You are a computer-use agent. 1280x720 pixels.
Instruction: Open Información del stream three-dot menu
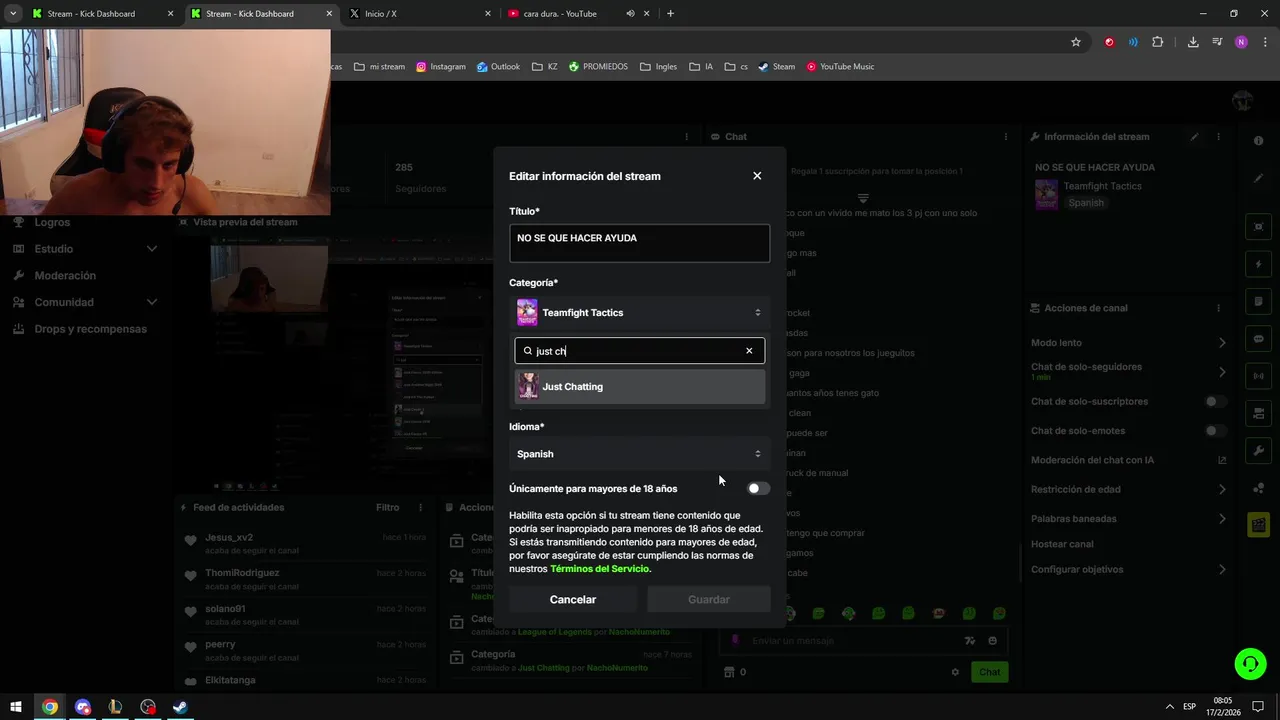click(x=1218, y=137)
